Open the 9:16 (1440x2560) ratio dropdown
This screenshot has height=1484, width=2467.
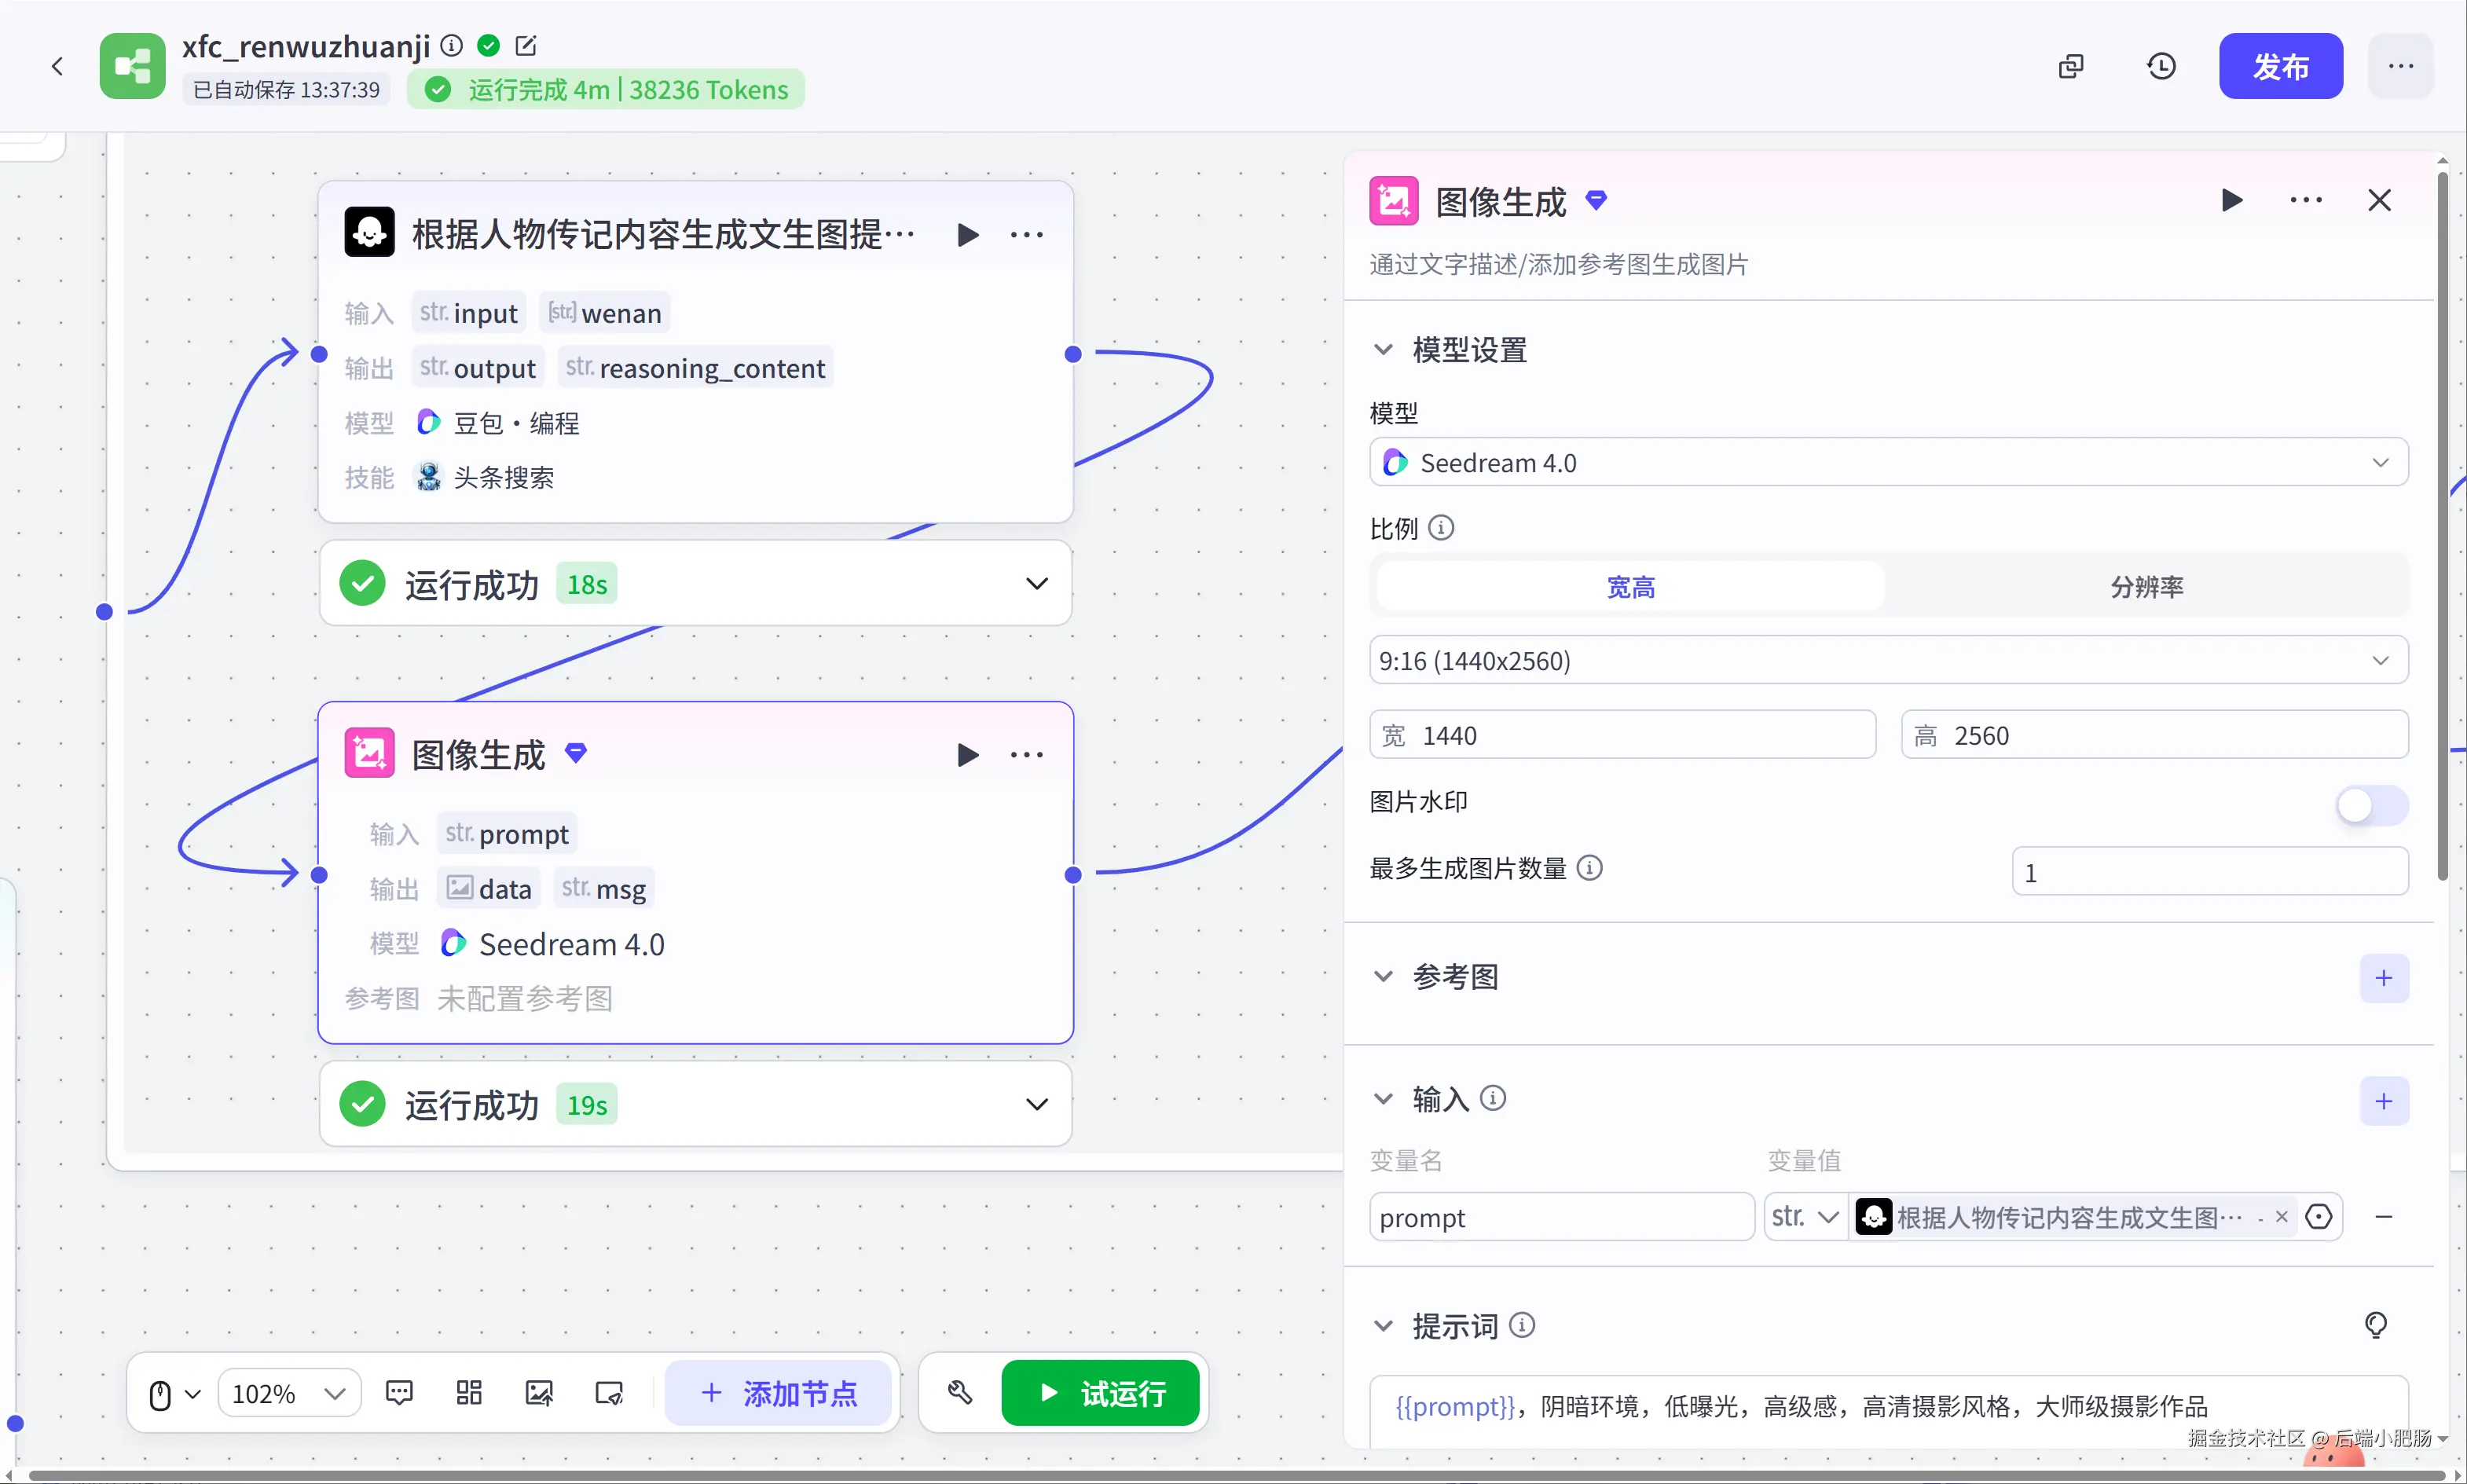1888,661
